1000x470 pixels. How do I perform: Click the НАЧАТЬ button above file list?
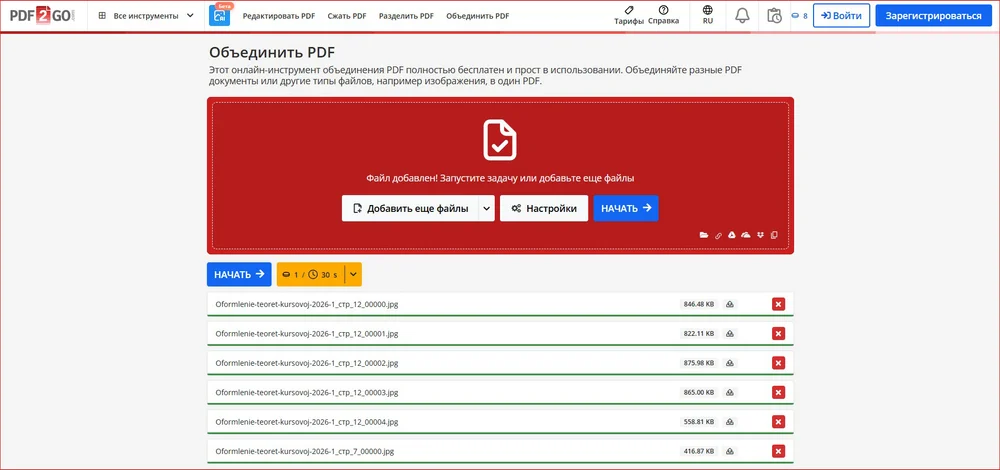click(x=239, y=274)
